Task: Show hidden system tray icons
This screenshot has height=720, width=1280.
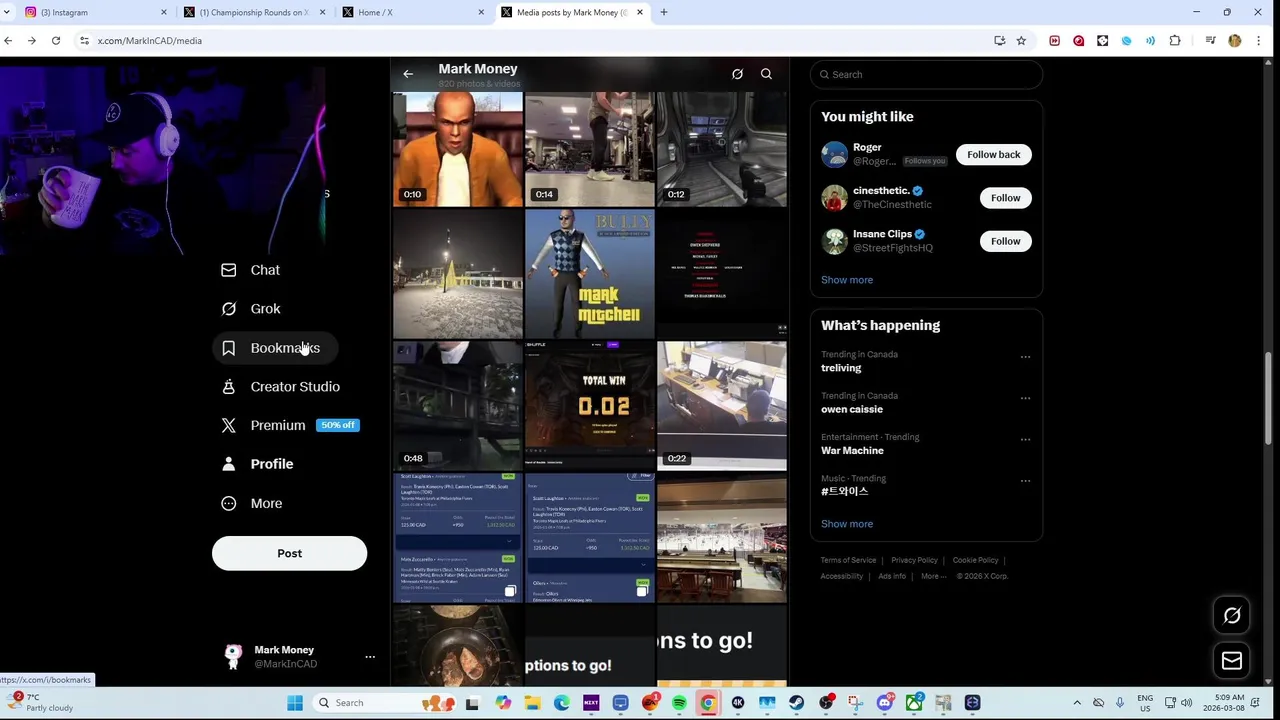Action: pyautogui.click(x=1077, y=703)
